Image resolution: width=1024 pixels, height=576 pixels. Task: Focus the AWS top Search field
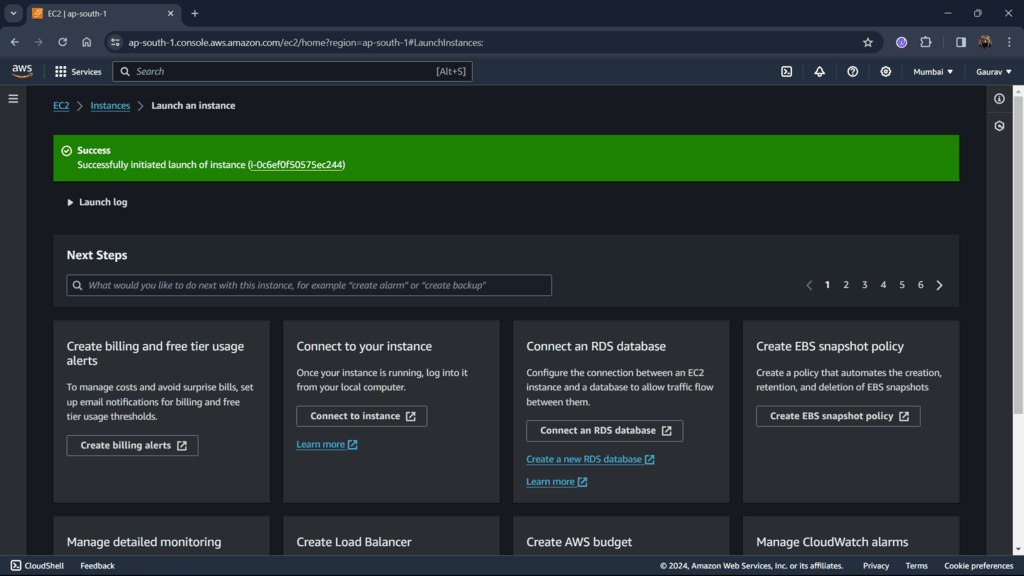293,72
